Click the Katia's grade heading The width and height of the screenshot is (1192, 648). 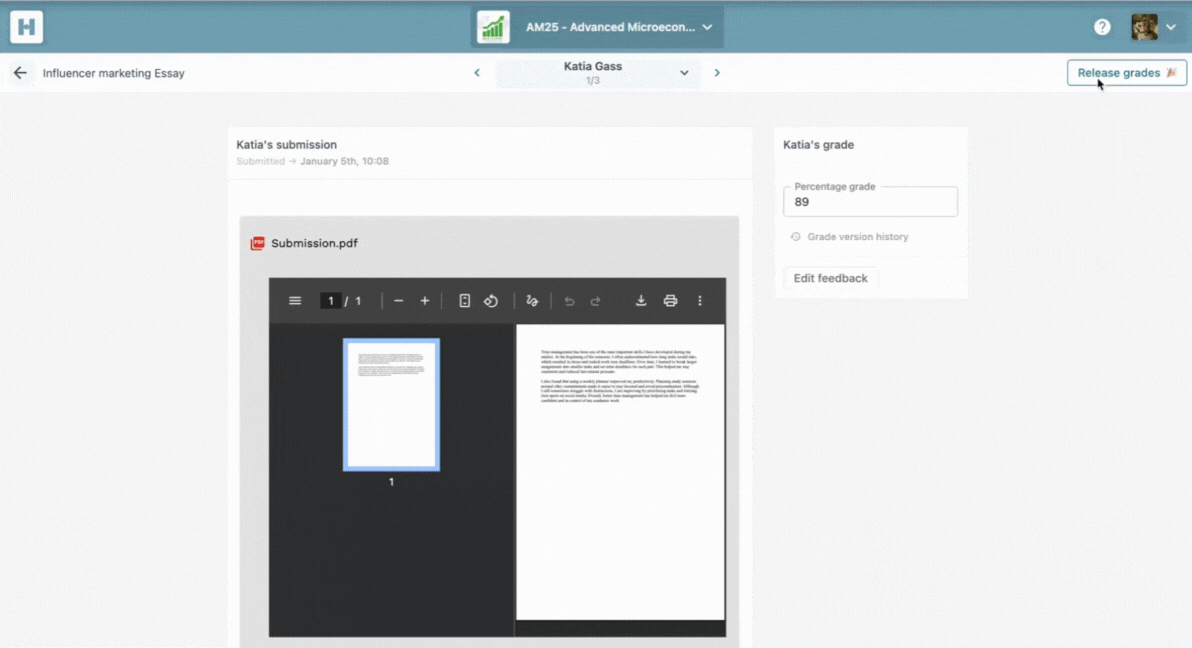pos(819,145)
